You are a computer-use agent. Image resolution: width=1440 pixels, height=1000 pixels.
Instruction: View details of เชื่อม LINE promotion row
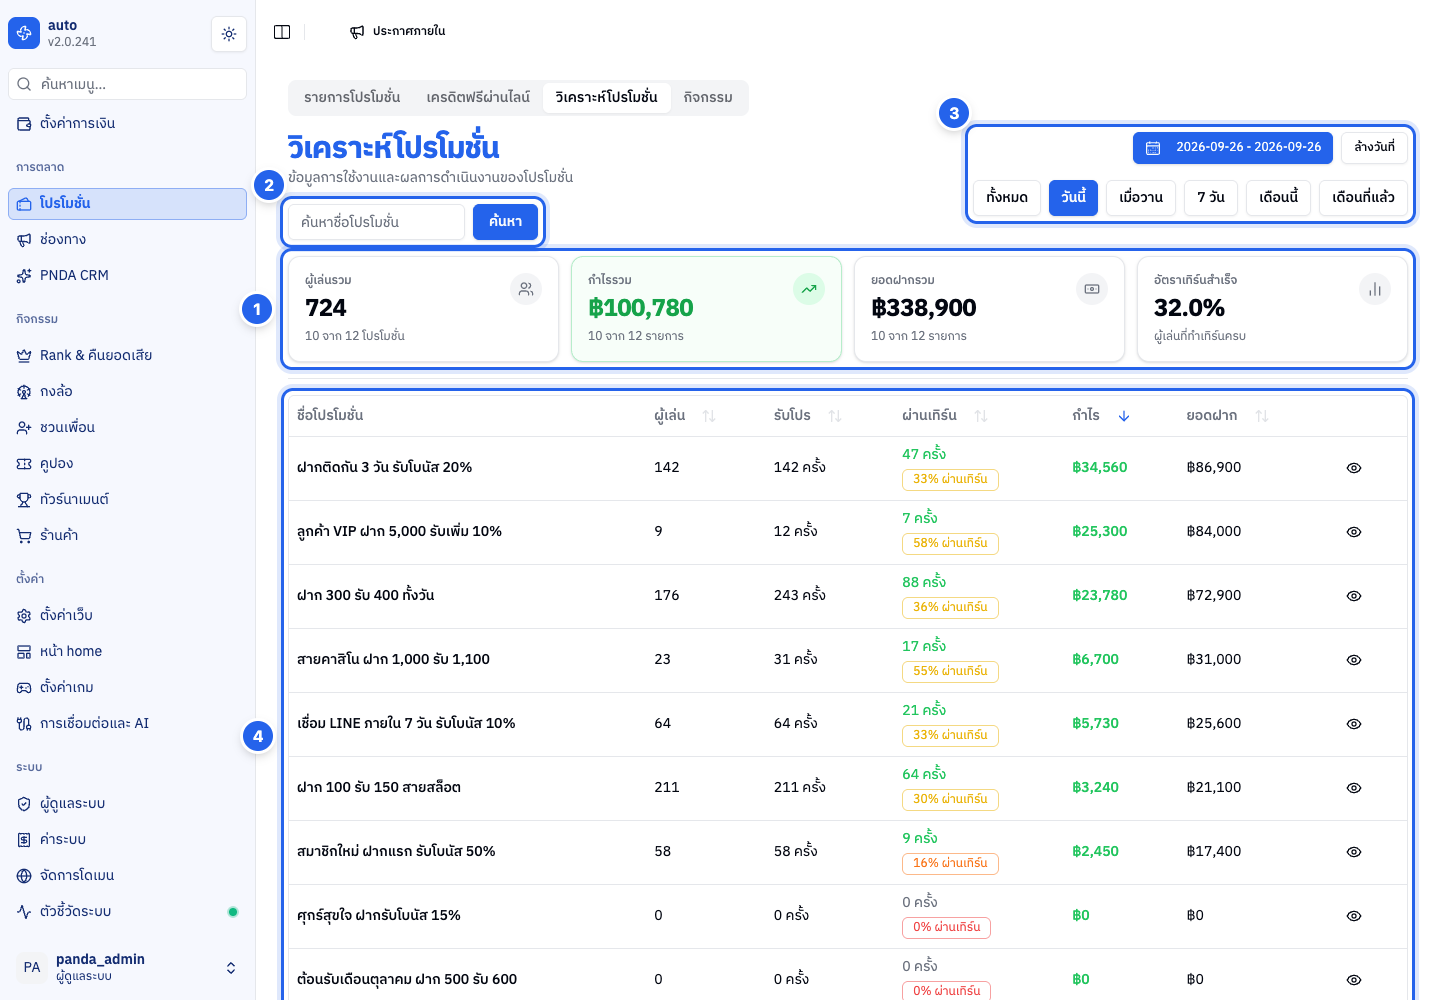1354,724
